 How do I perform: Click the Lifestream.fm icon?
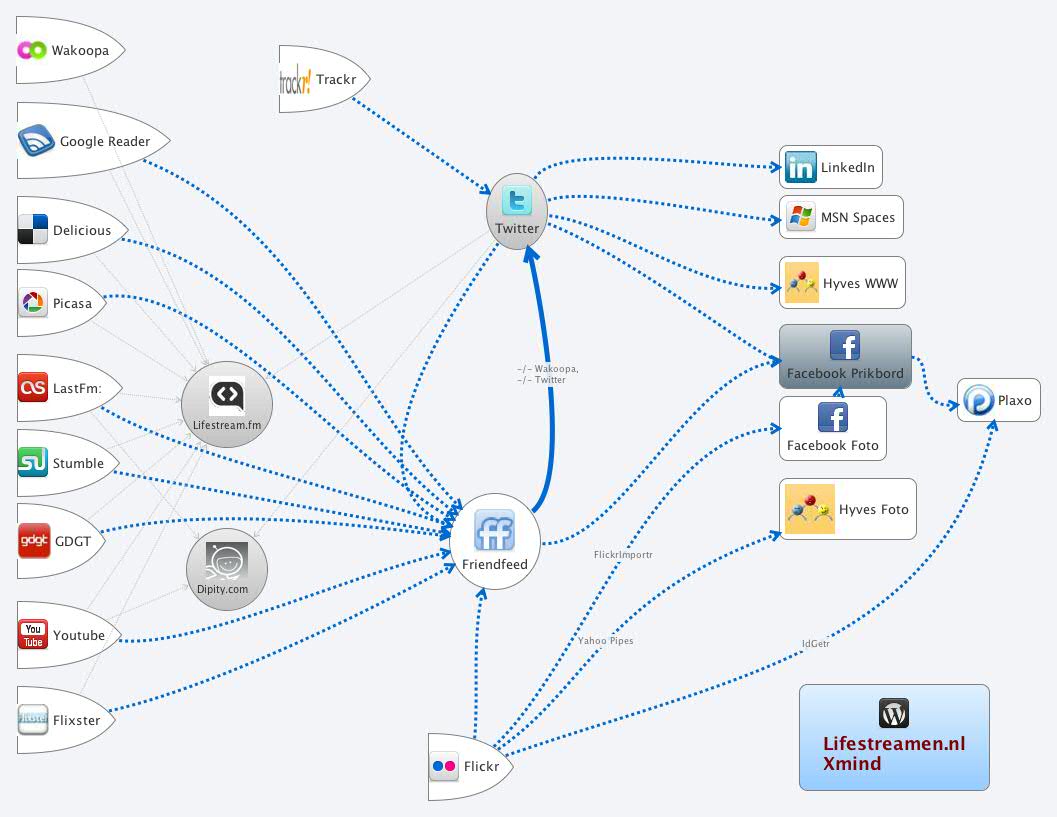[x=226, y=395]
